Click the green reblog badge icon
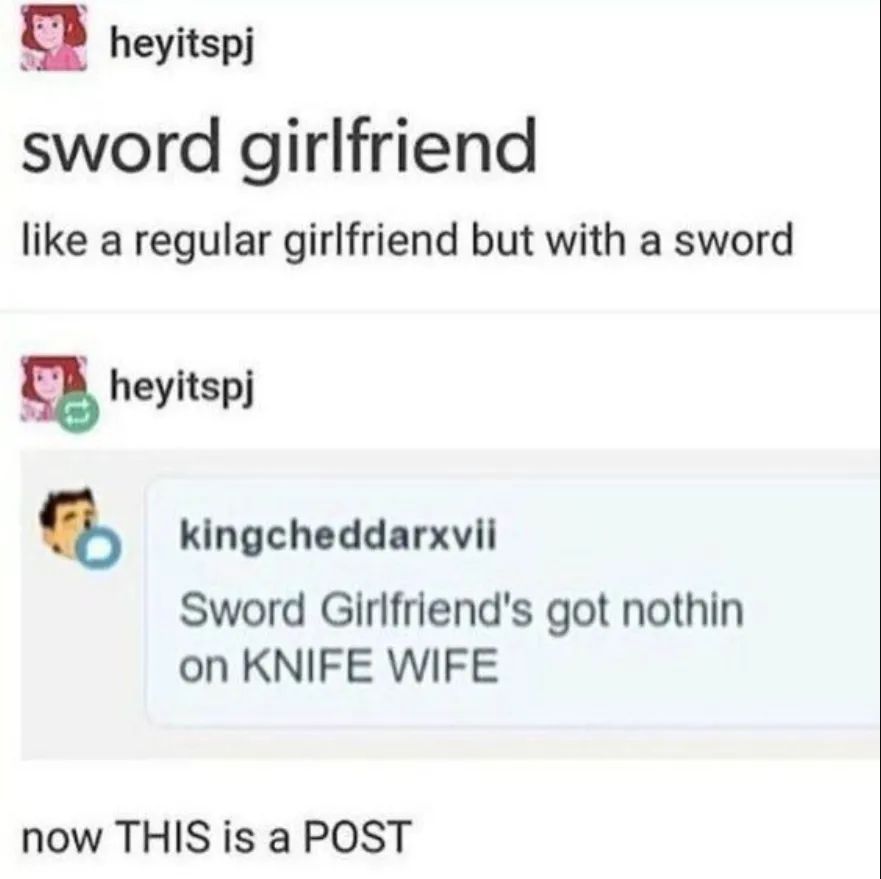881x879 pixels. tap(79, 413)
